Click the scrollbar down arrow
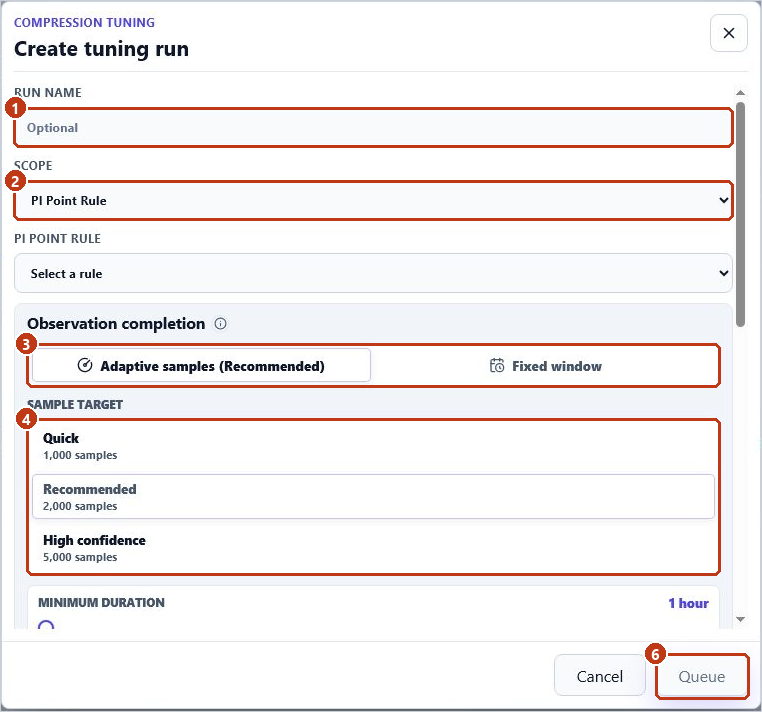 click(740, 619)
